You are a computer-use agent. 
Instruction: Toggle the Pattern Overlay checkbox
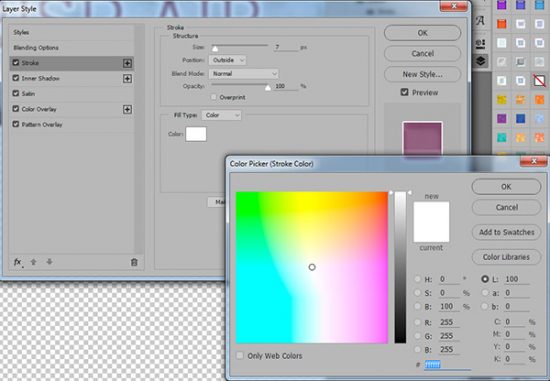click(x=16, y=124)
